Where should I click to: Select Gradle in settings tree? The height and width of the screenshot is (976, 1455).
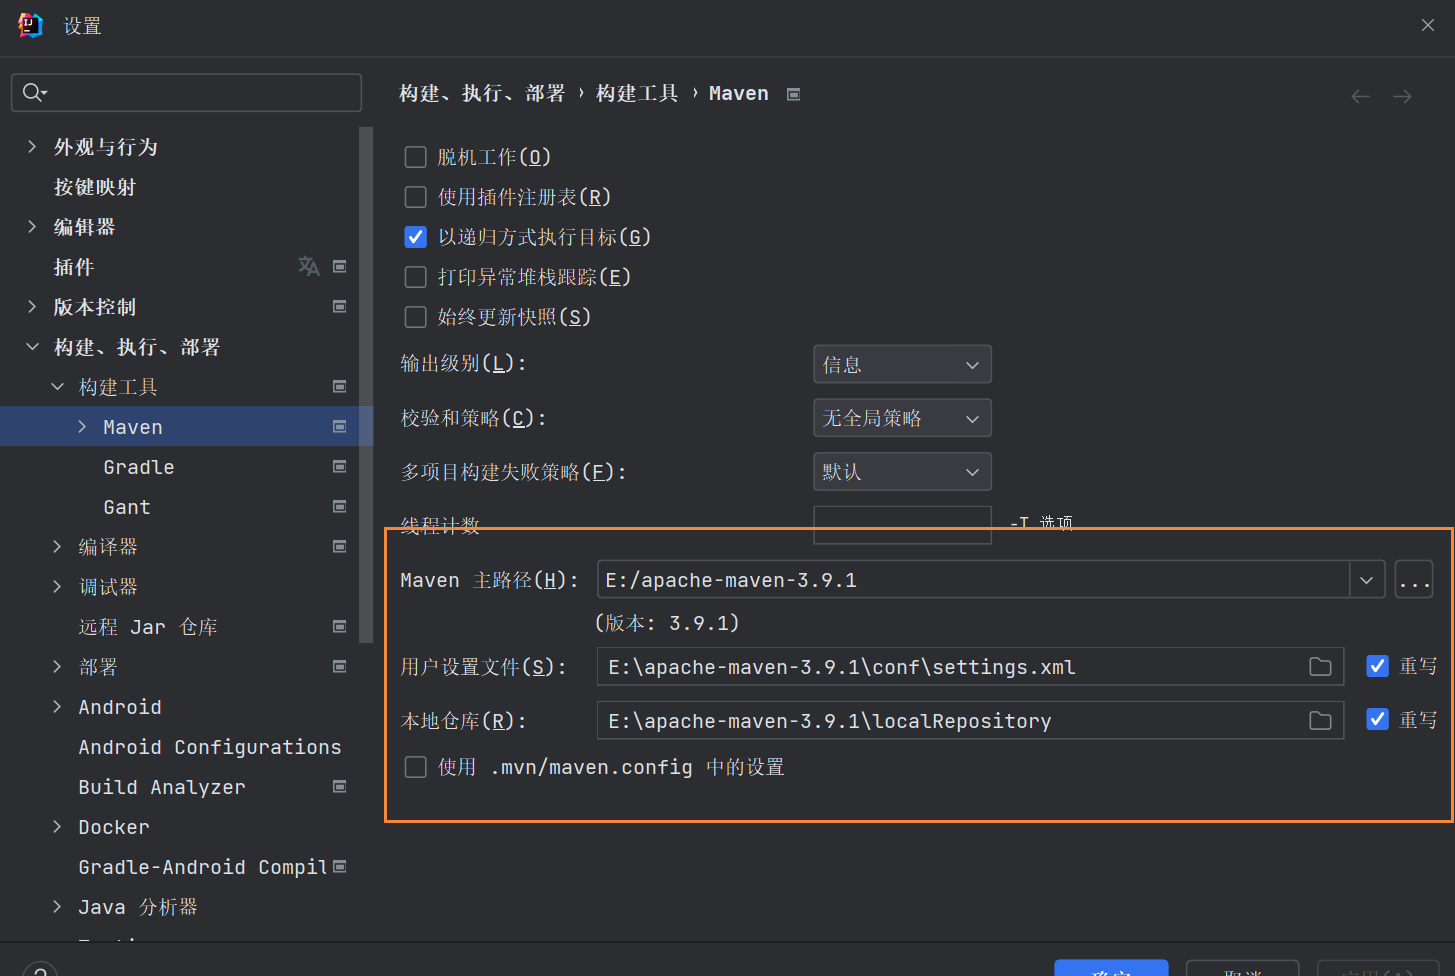139,467
